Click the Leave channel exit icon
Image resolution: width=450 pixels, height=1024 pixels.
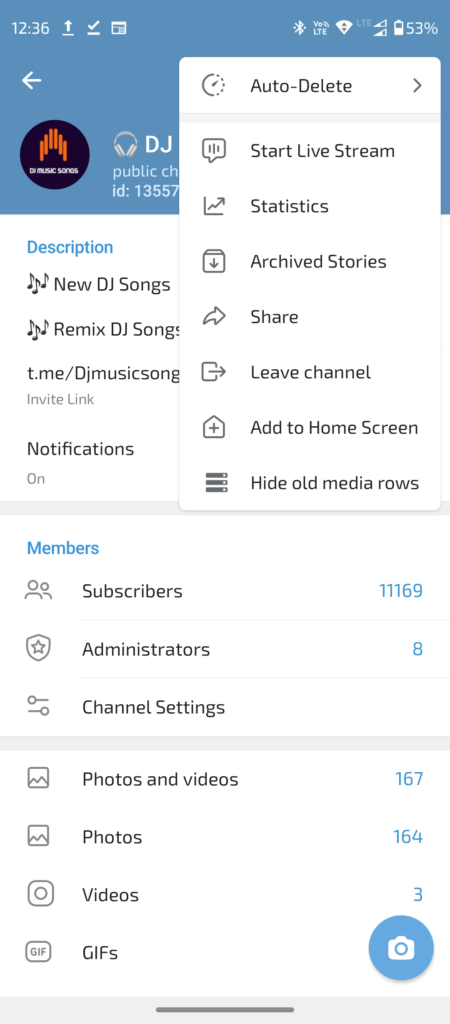(214, 372)
